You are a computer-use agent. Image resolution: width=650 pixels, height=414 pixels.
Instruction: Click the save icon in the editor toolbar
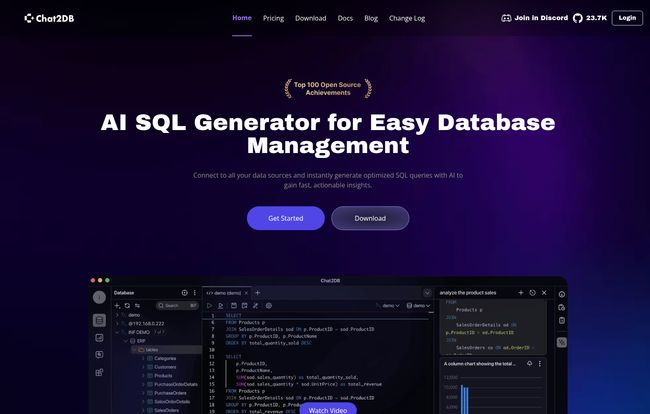(x=234, y=306)
